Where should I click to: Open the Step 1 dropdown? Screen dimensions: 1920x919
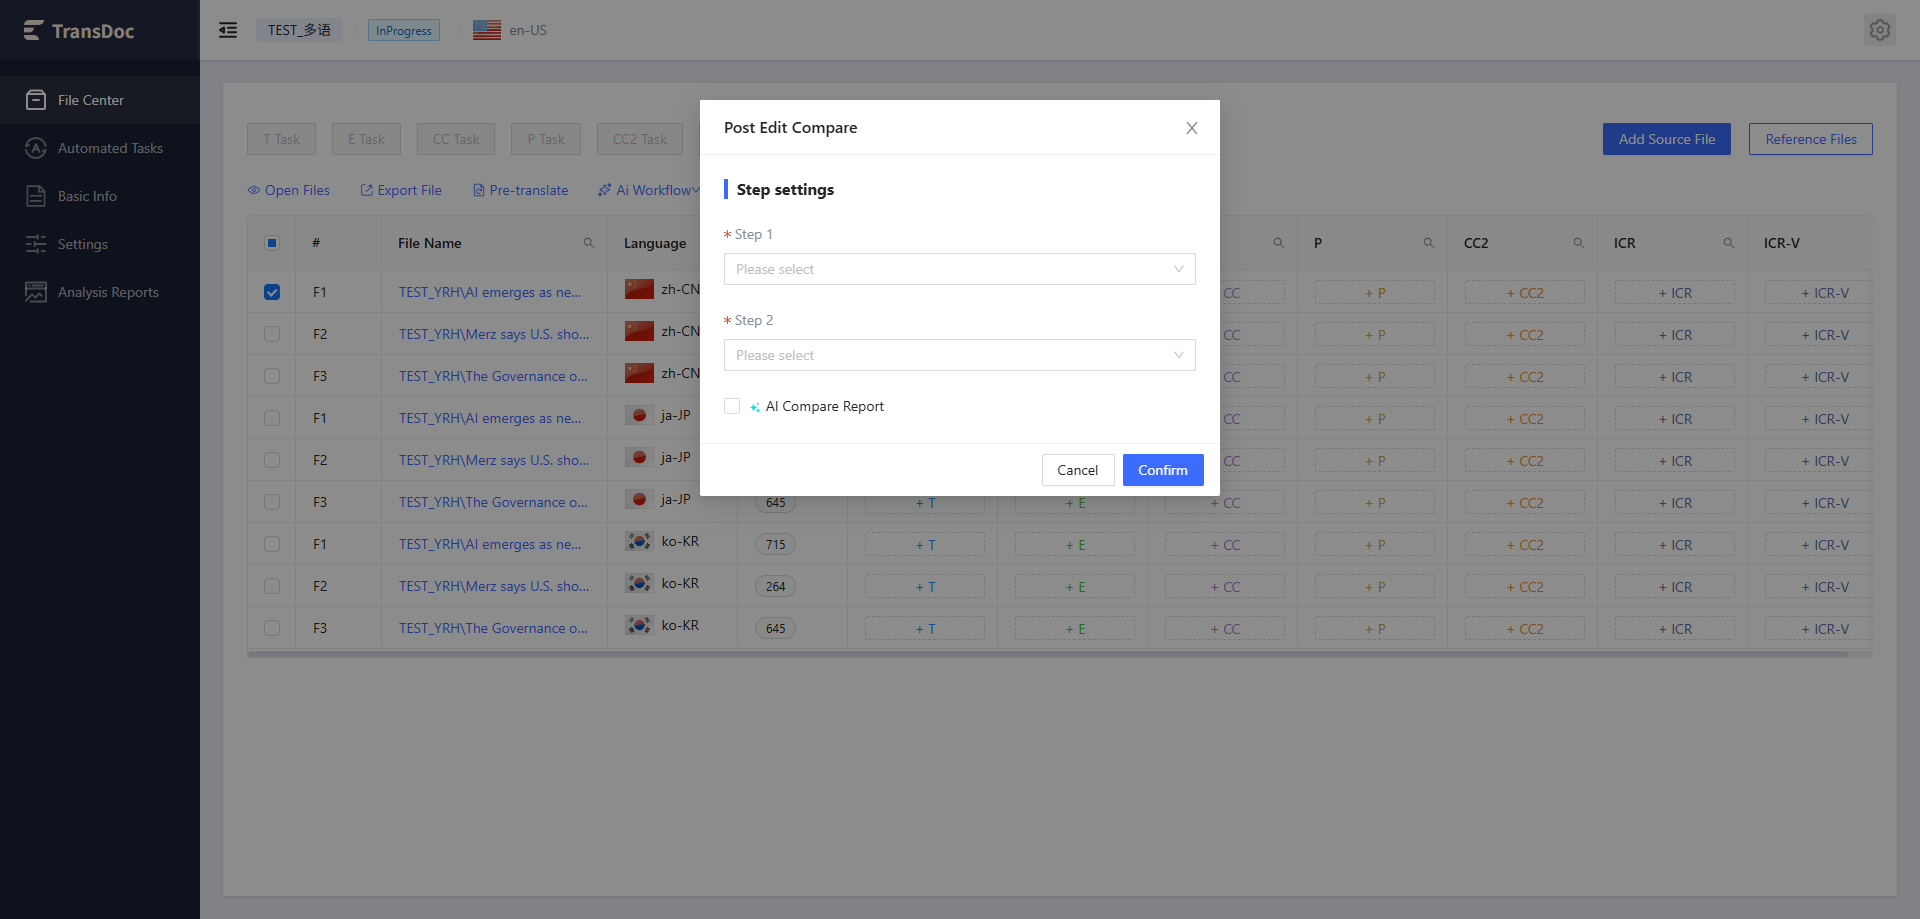pyautogui.click(x=960, y=269)
